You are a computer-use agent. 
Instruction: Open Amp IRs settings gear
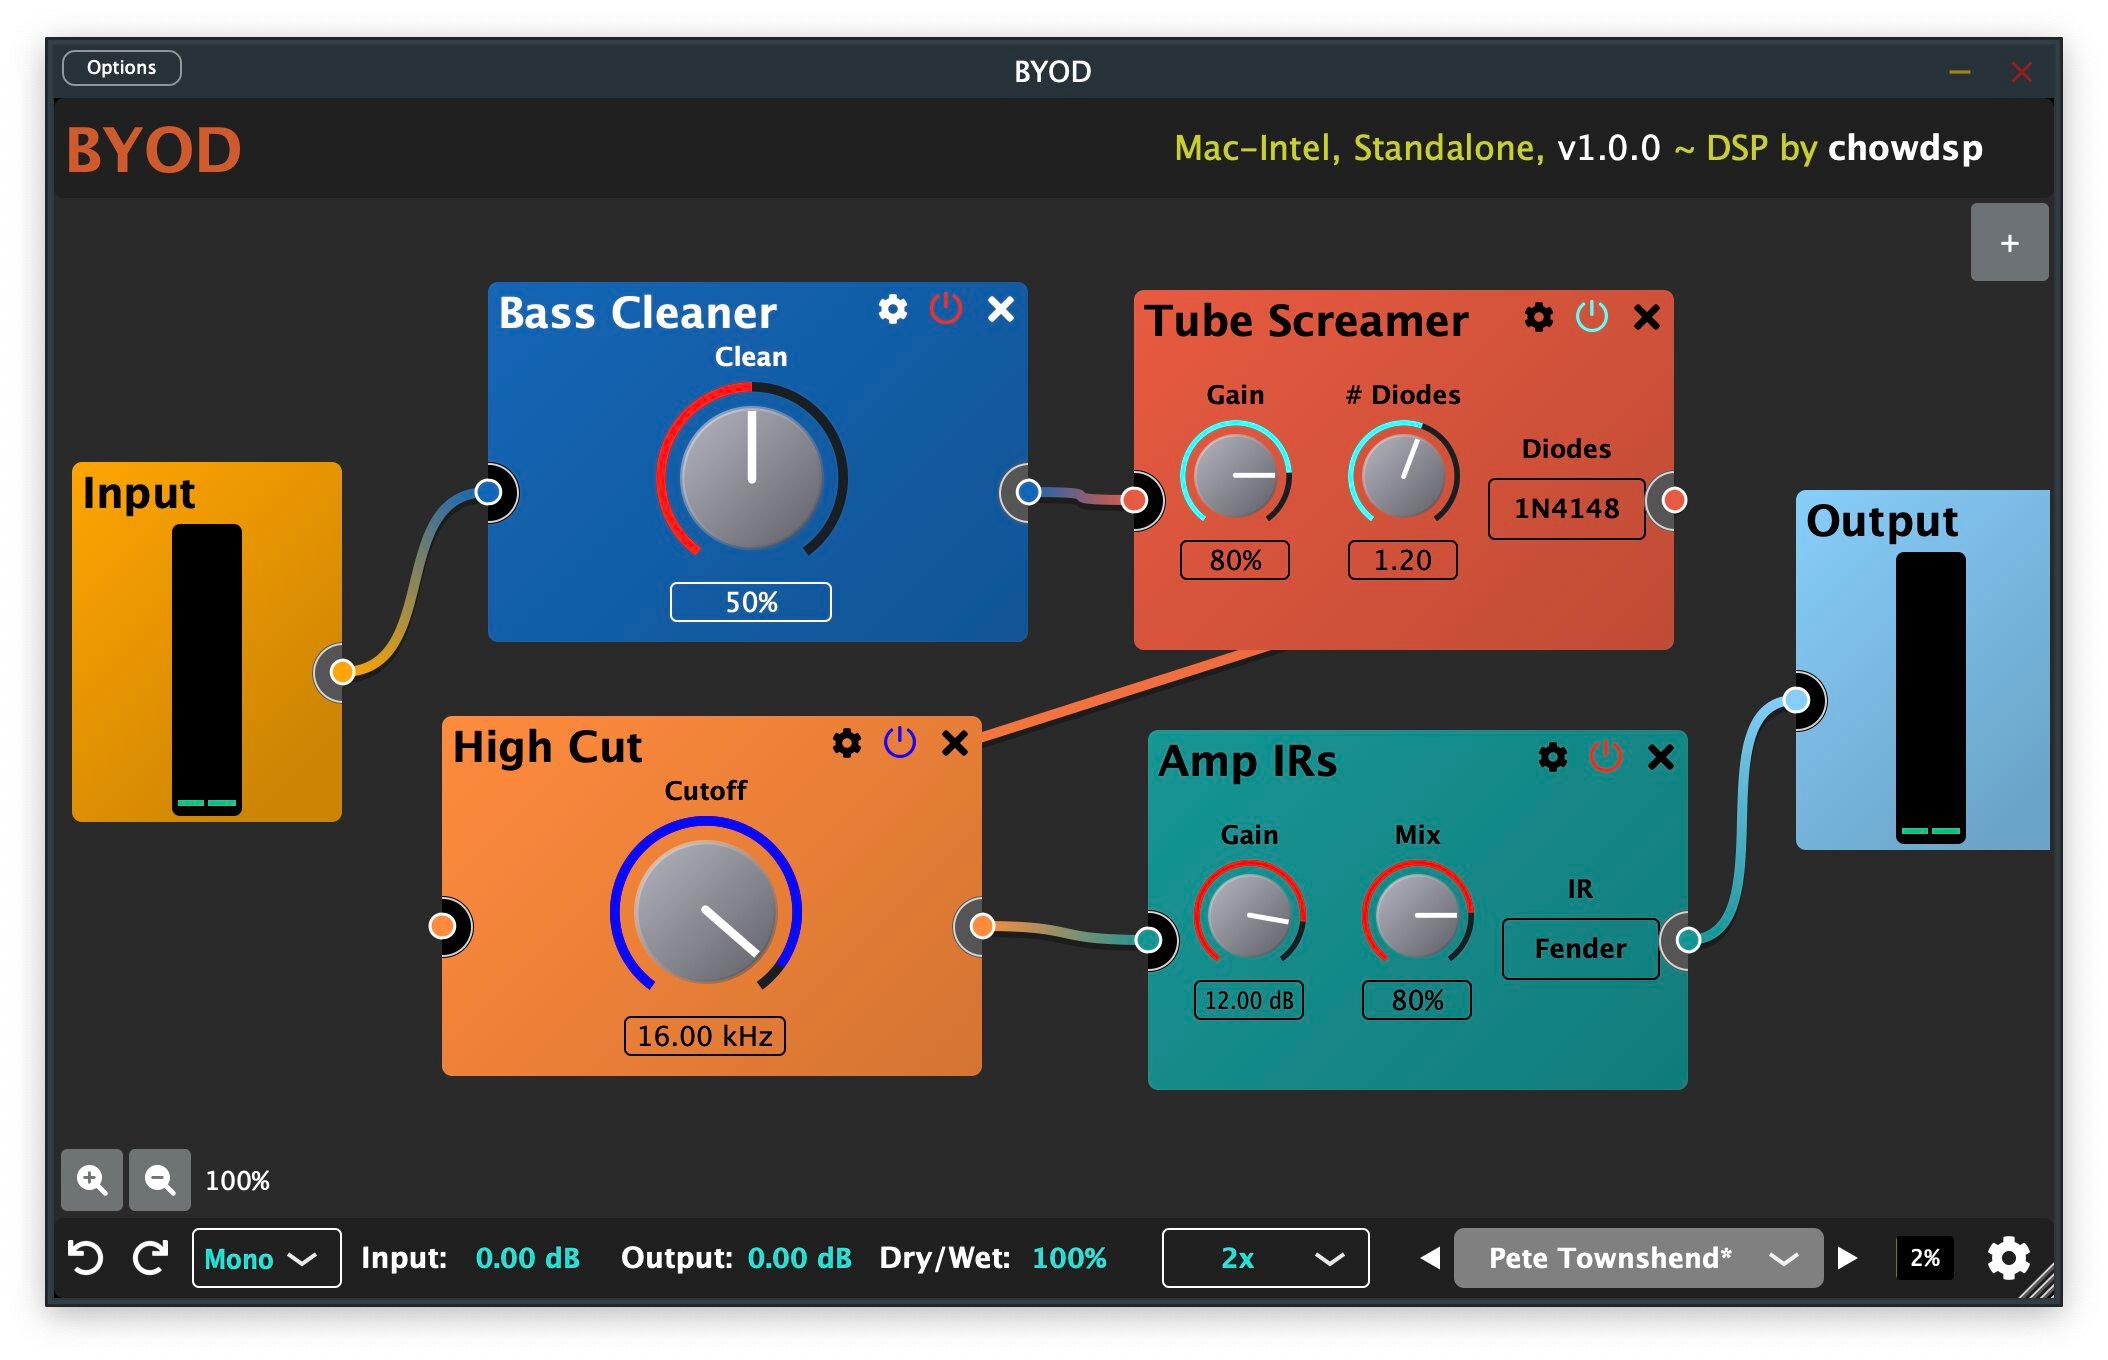point(1553,757)
